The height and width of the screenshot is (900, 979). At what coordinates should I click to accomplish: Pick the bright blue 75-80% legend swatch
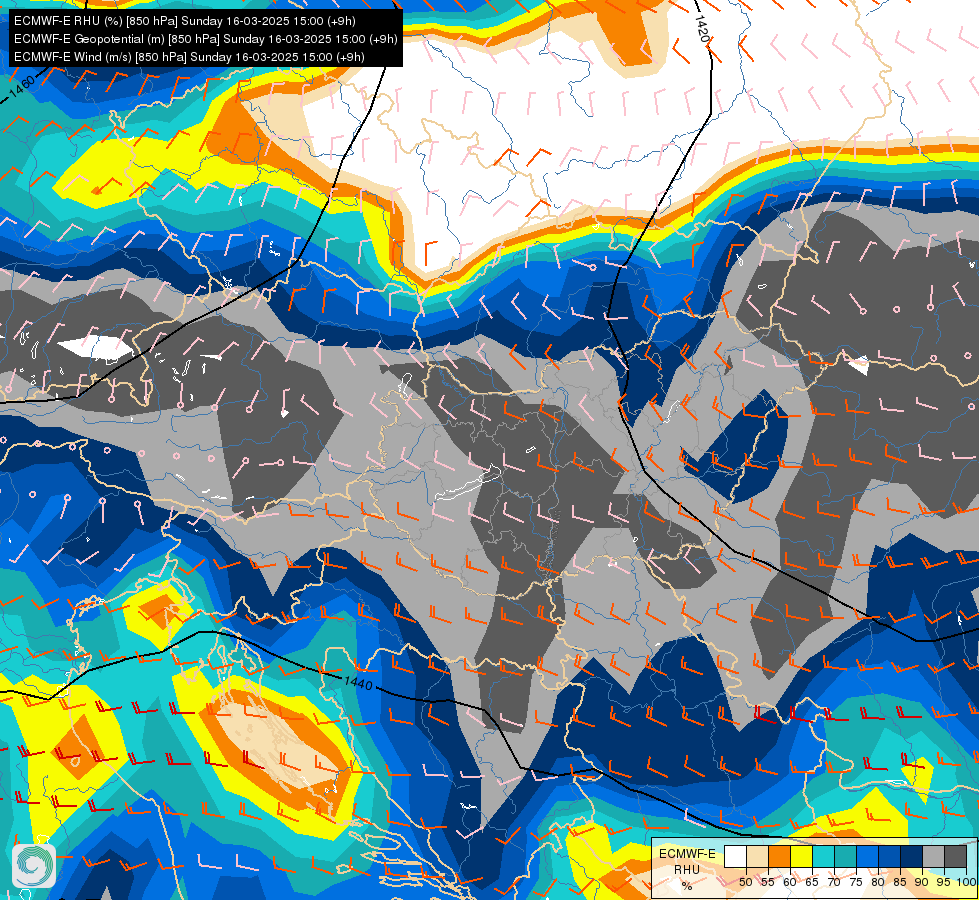coord(867,856)
